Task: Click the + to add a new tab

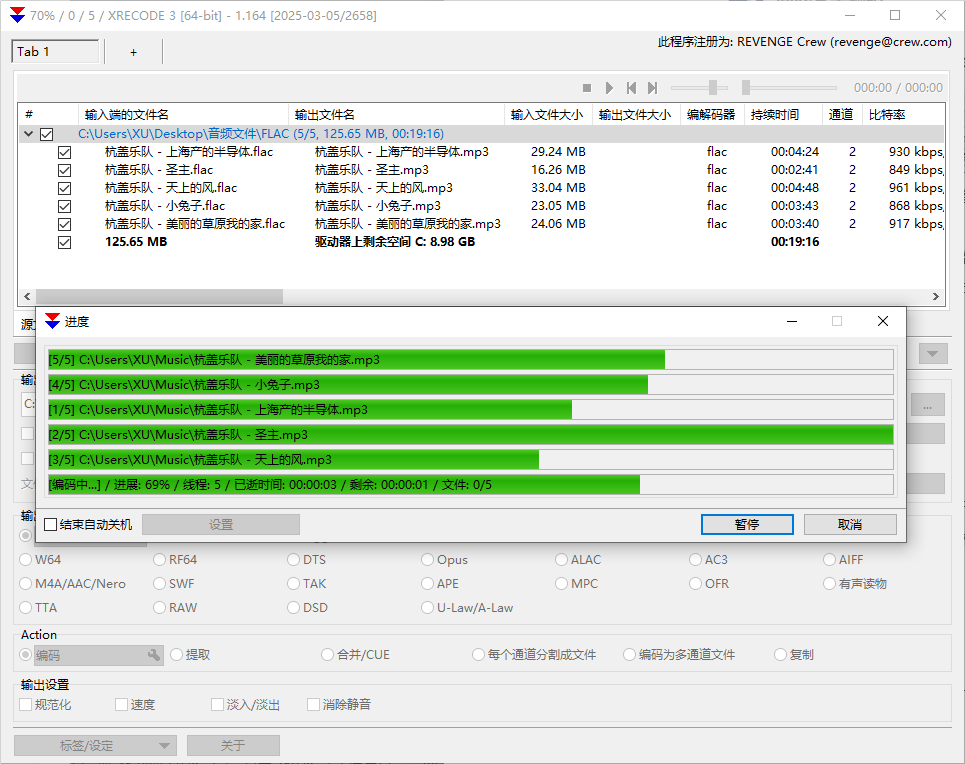Action: [133, 50]
